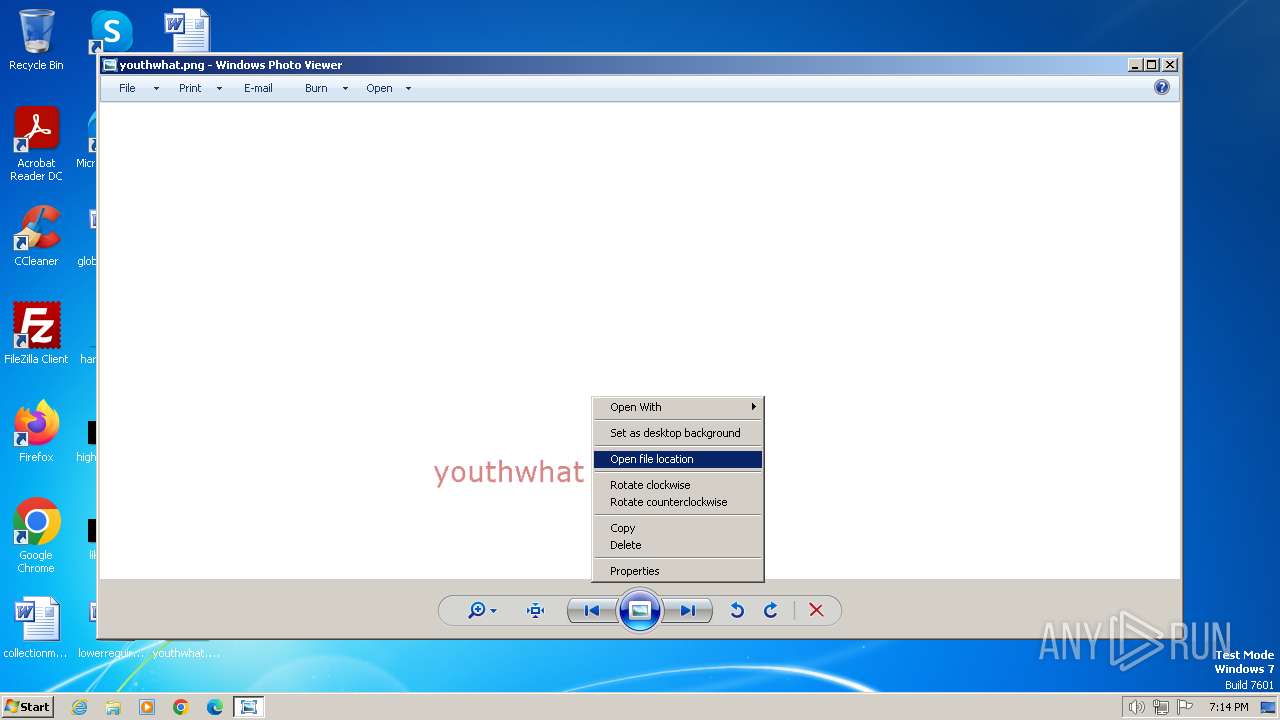Select the collectionm... Word document icon
1280x720 pixels.
[x=36, y=628]
